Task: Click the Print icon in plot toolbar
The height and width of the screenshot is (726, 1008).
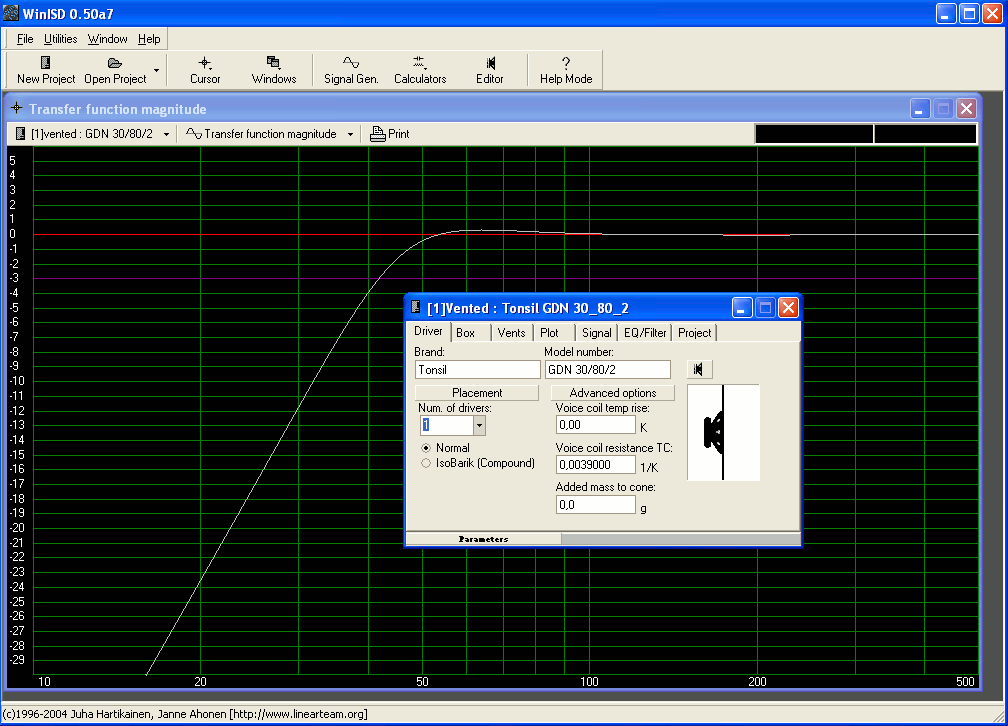Action: [378, 134]
